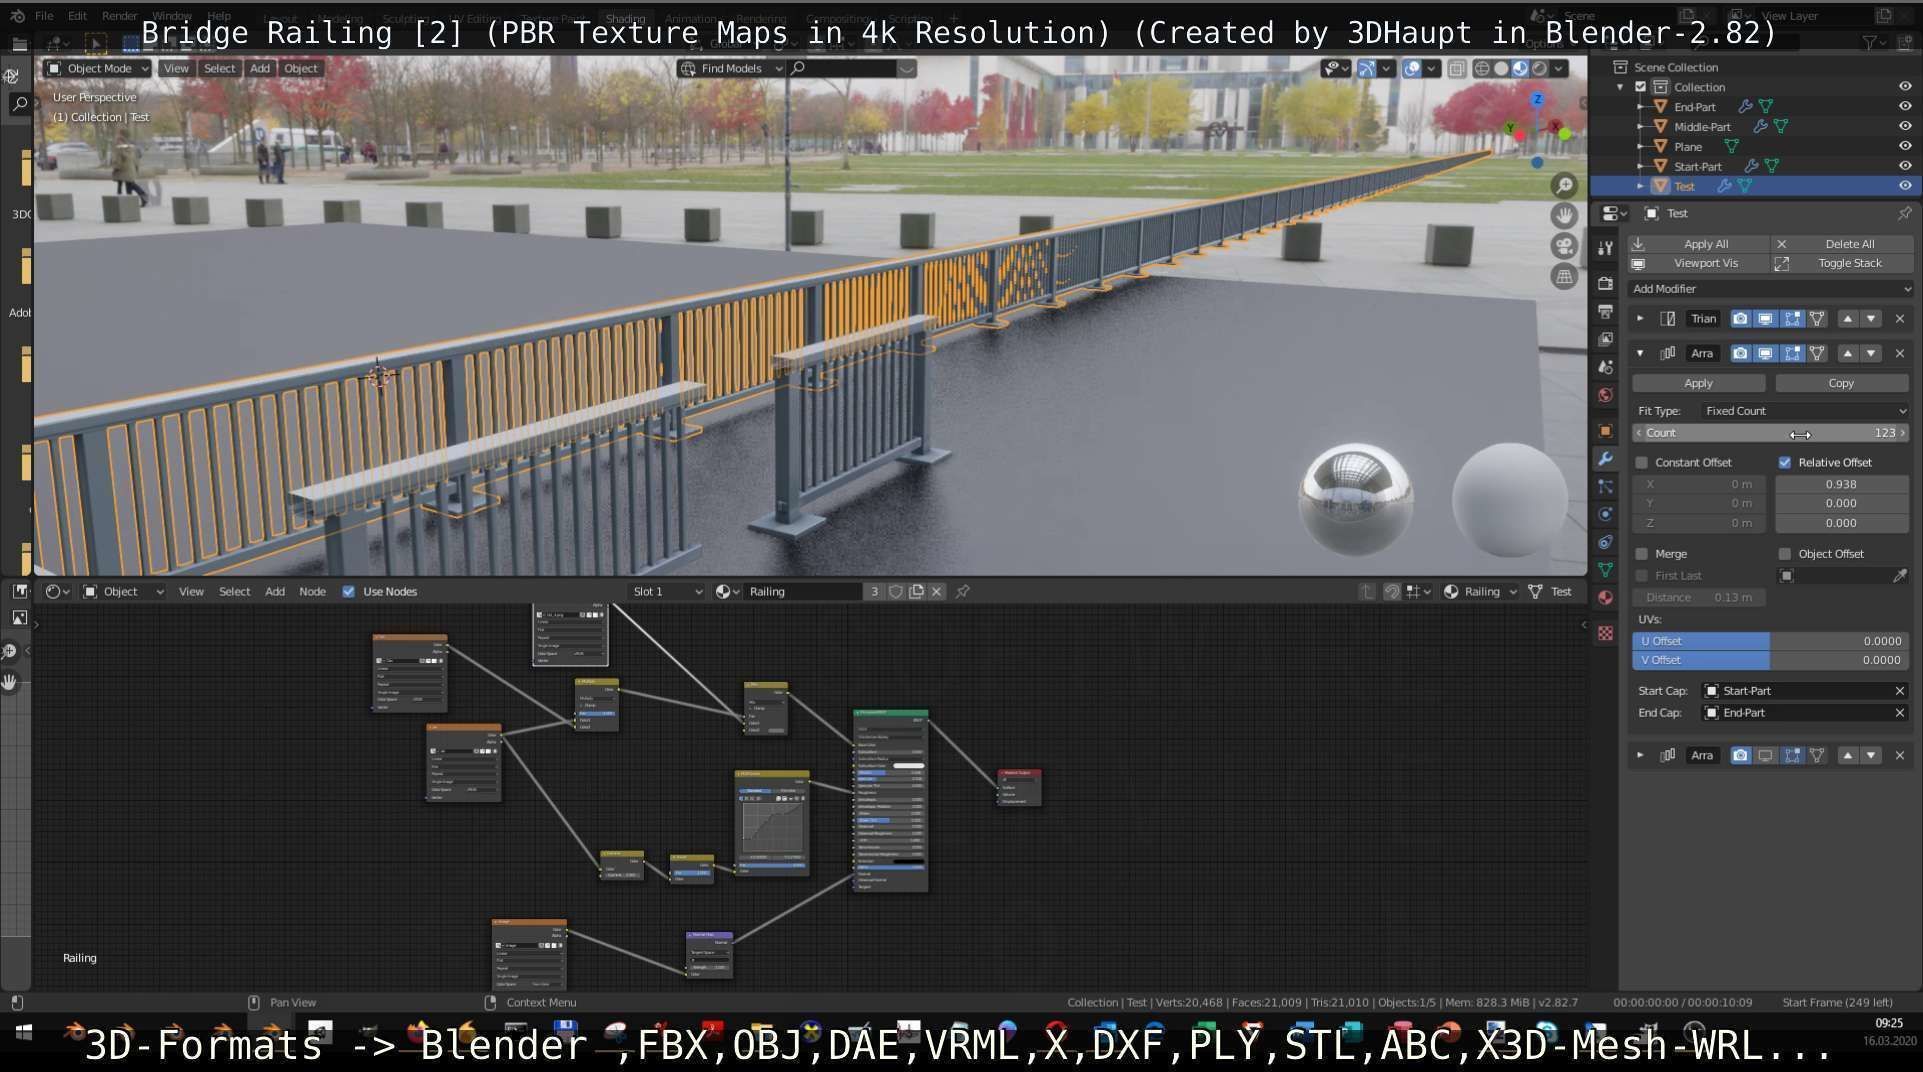Open the Object Constraints properties tab
Viewport: 1923px width, 1072px height.
1605,542
